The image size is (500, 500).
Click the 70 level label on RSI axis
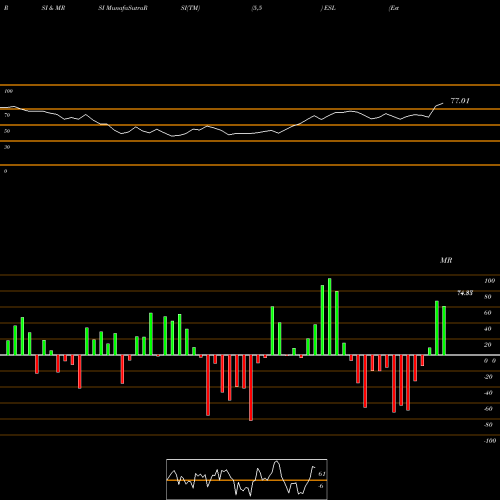coord(7,115)
